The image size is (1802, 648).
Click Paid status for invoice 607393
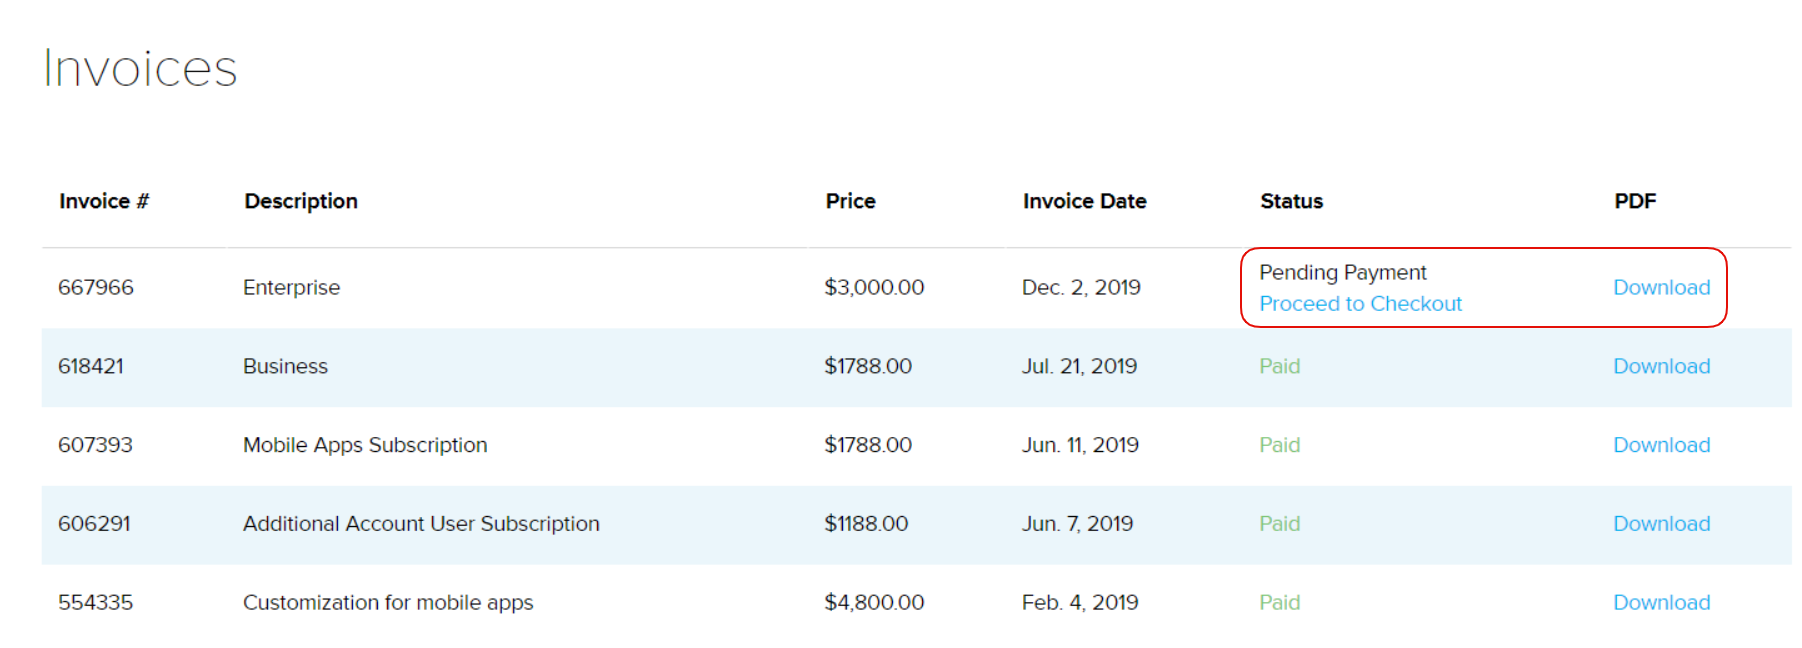pyautogui.click(x=1279, y=446)
